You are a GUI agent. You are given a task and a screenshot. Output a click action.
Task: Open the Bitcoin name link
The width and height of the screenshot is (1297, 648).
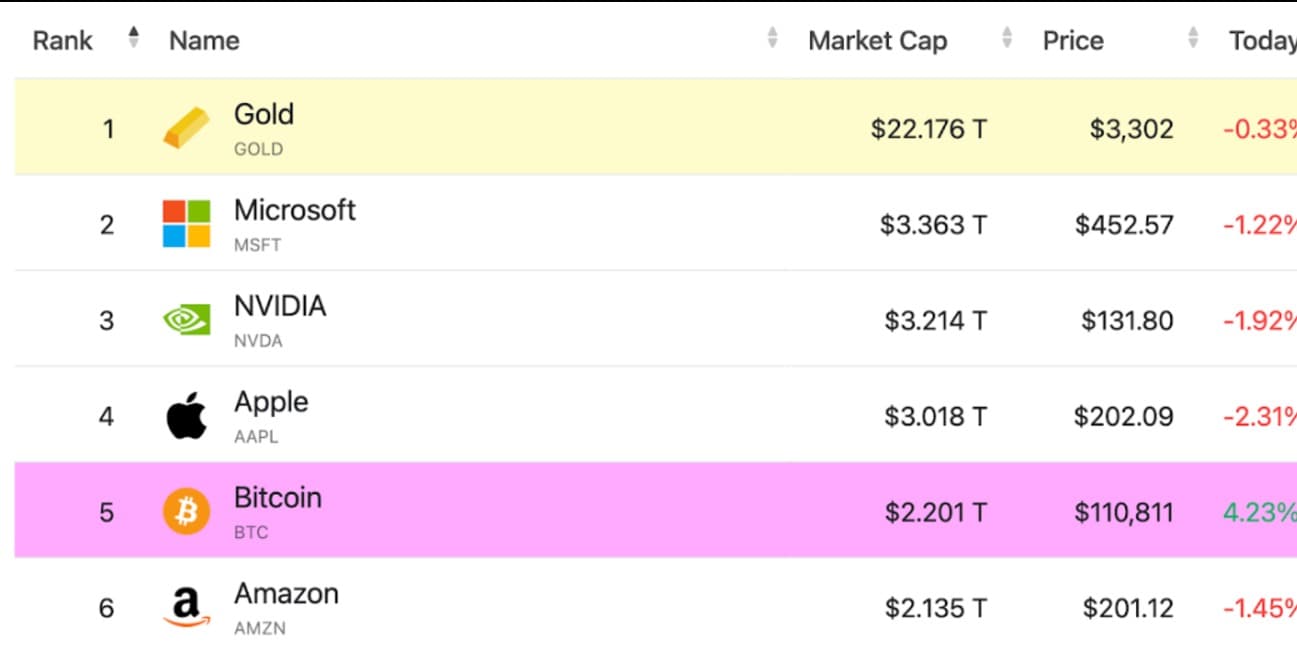(277, 497)
